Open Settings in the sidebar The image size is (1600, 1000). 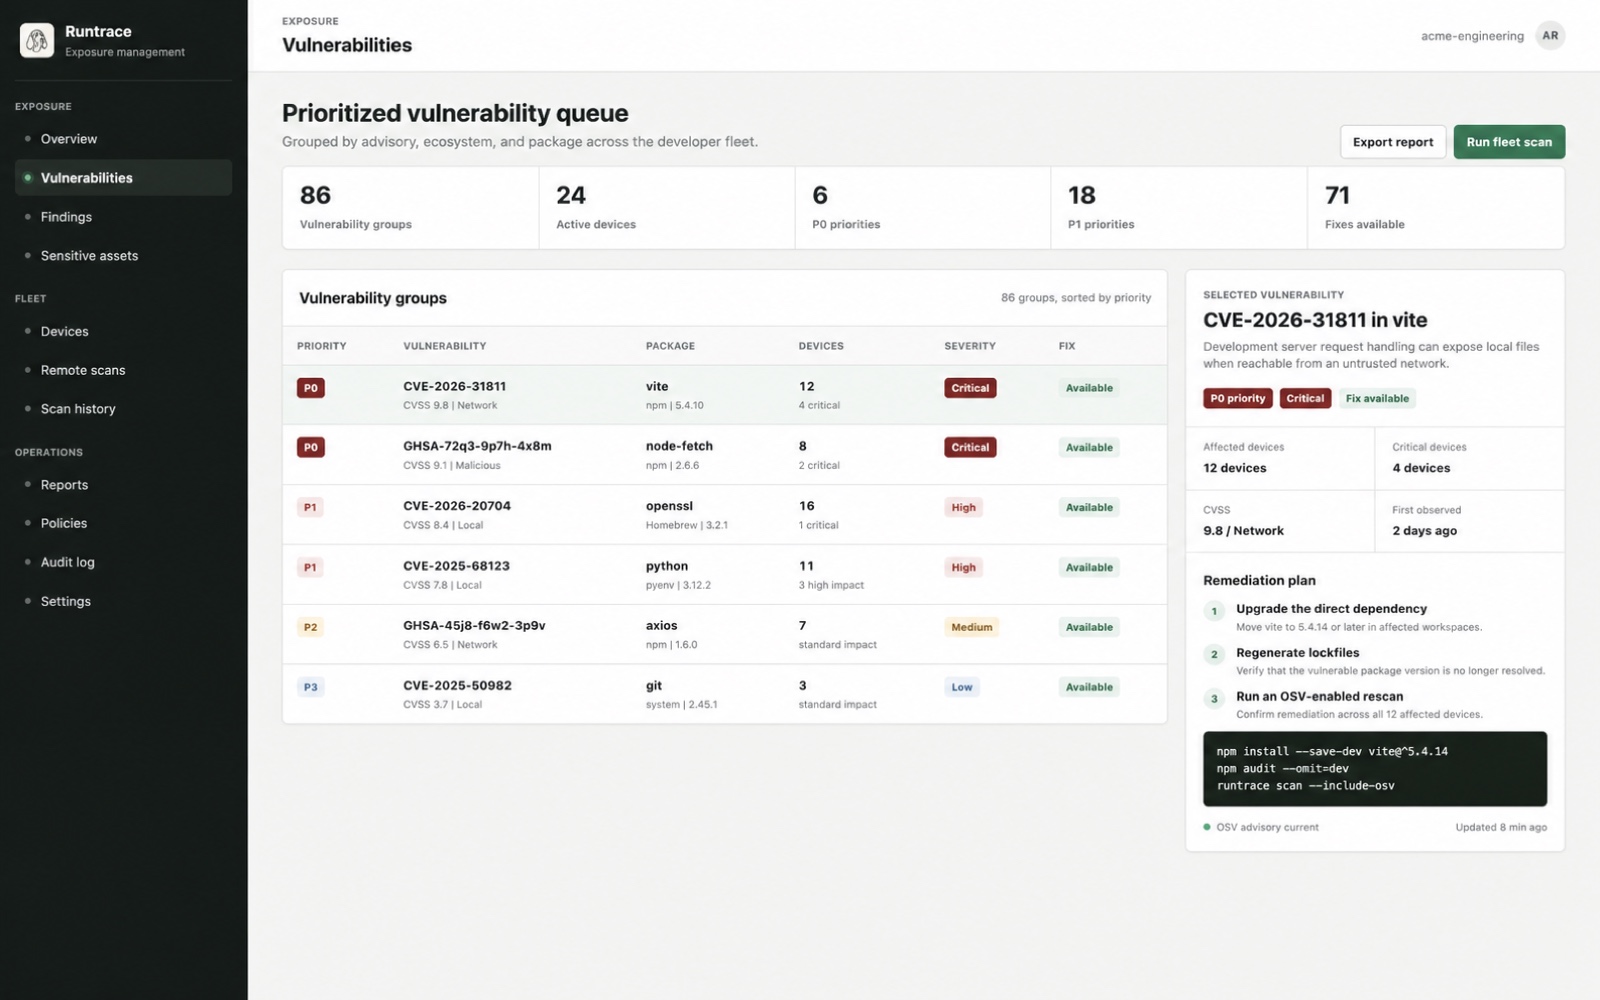[x=124, y=601]
